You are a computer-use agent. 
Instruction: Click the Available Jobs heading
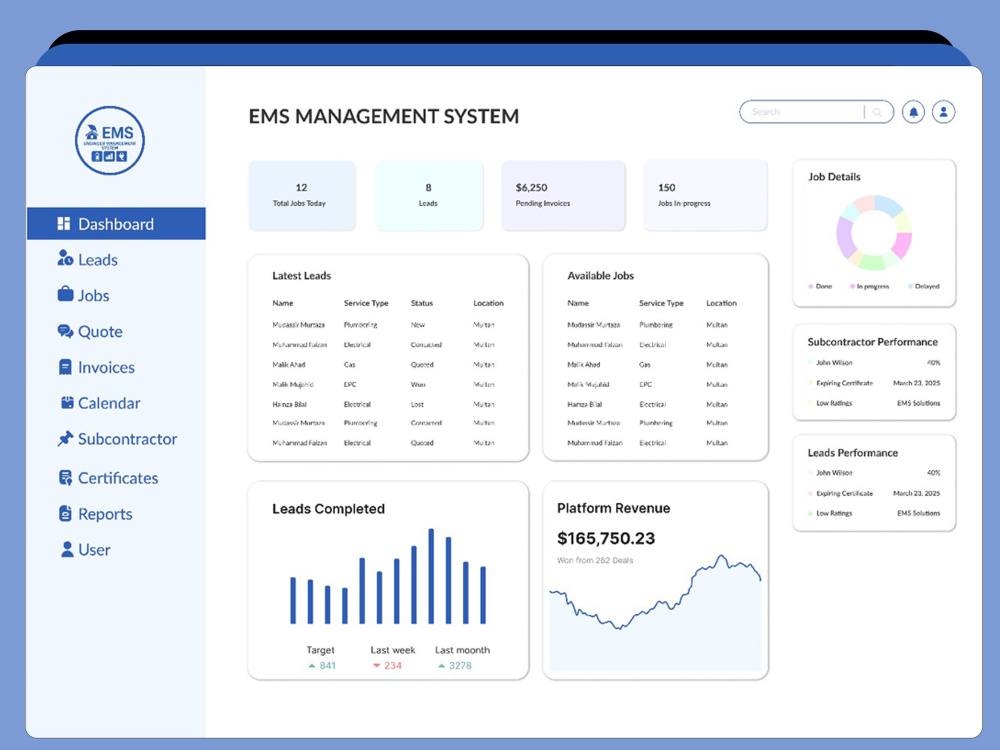coord(601,276)
